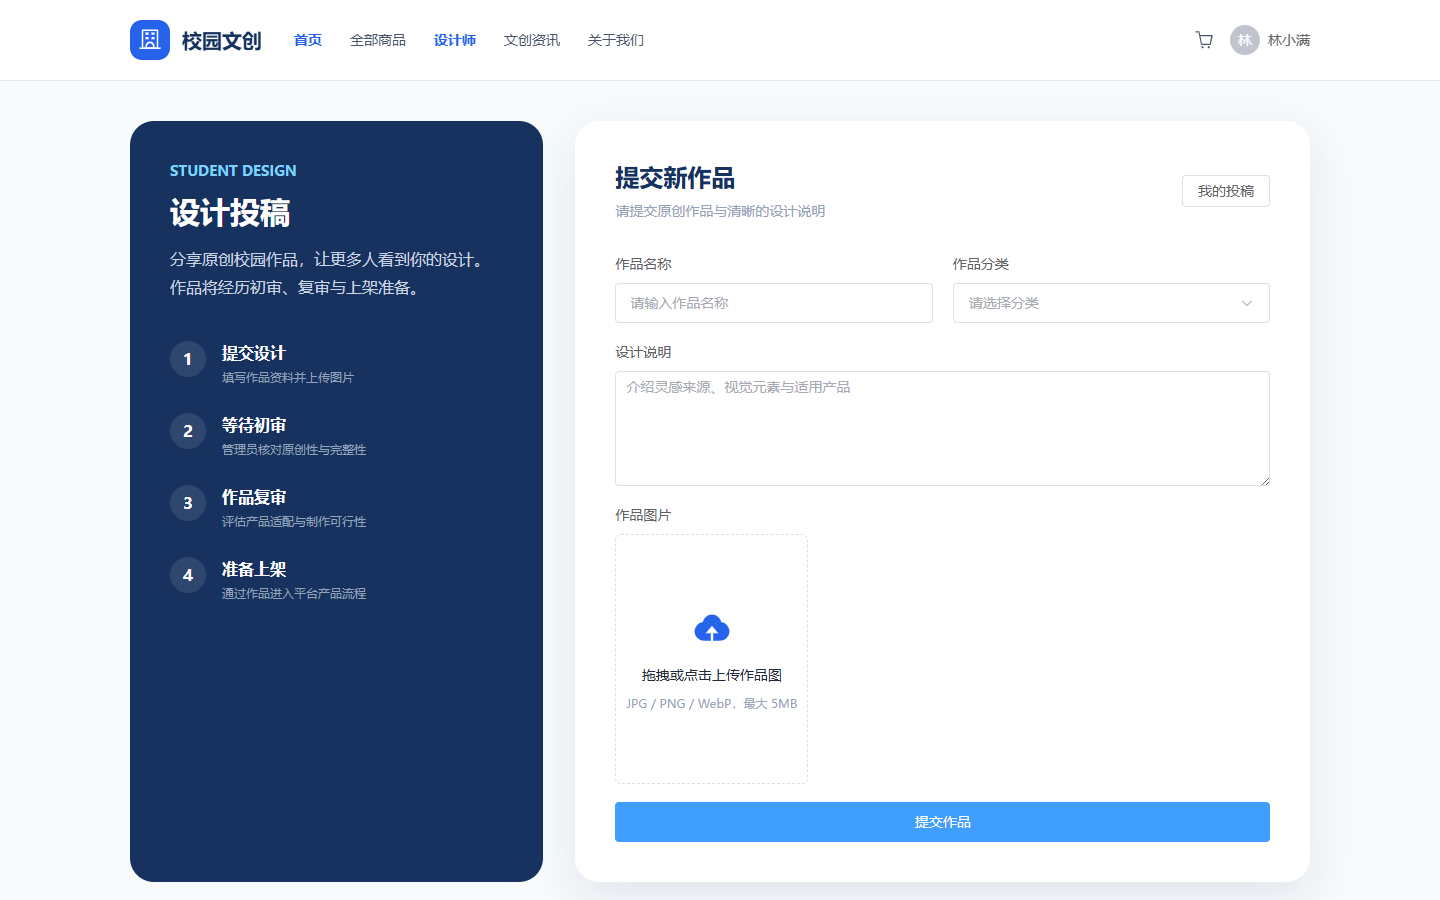Screen dimensions: 1440x900
Task: Click step 1 circle for 提交设计
Action: point(188,359)
